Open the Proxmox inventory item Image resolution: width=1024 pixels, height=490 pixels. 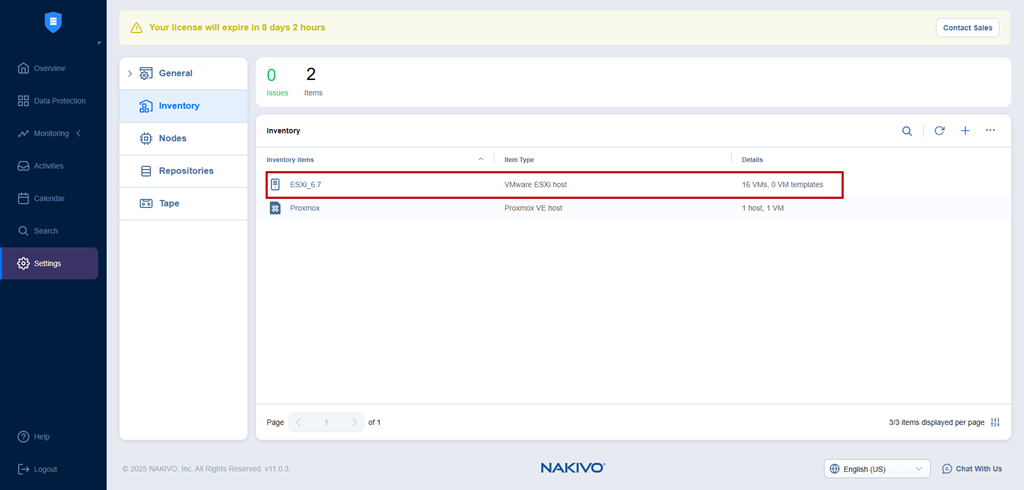click(305, 208)
